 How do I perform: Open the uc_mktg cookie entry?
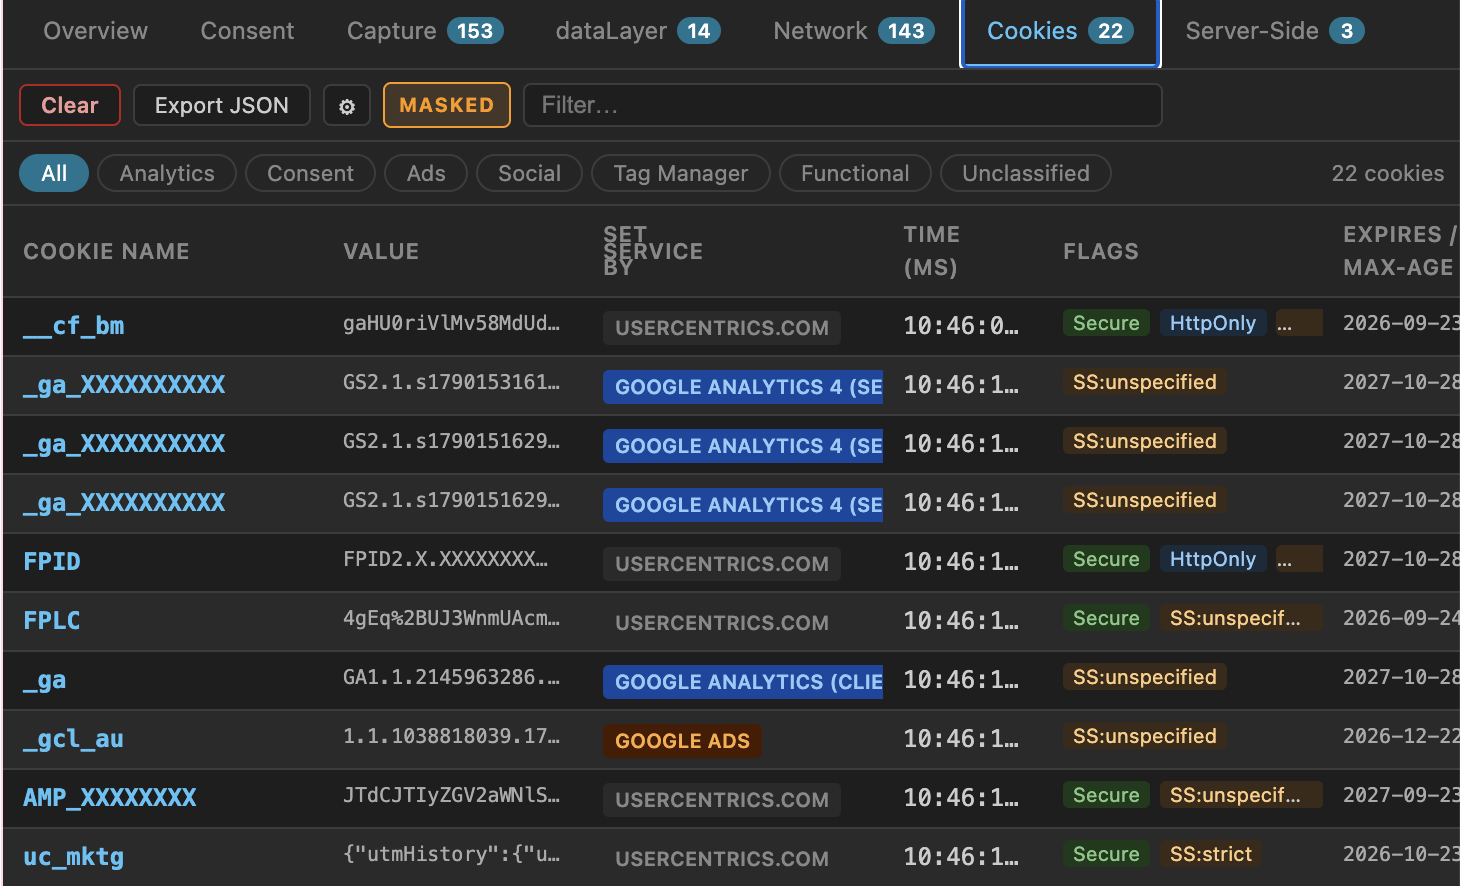(74, 857)
